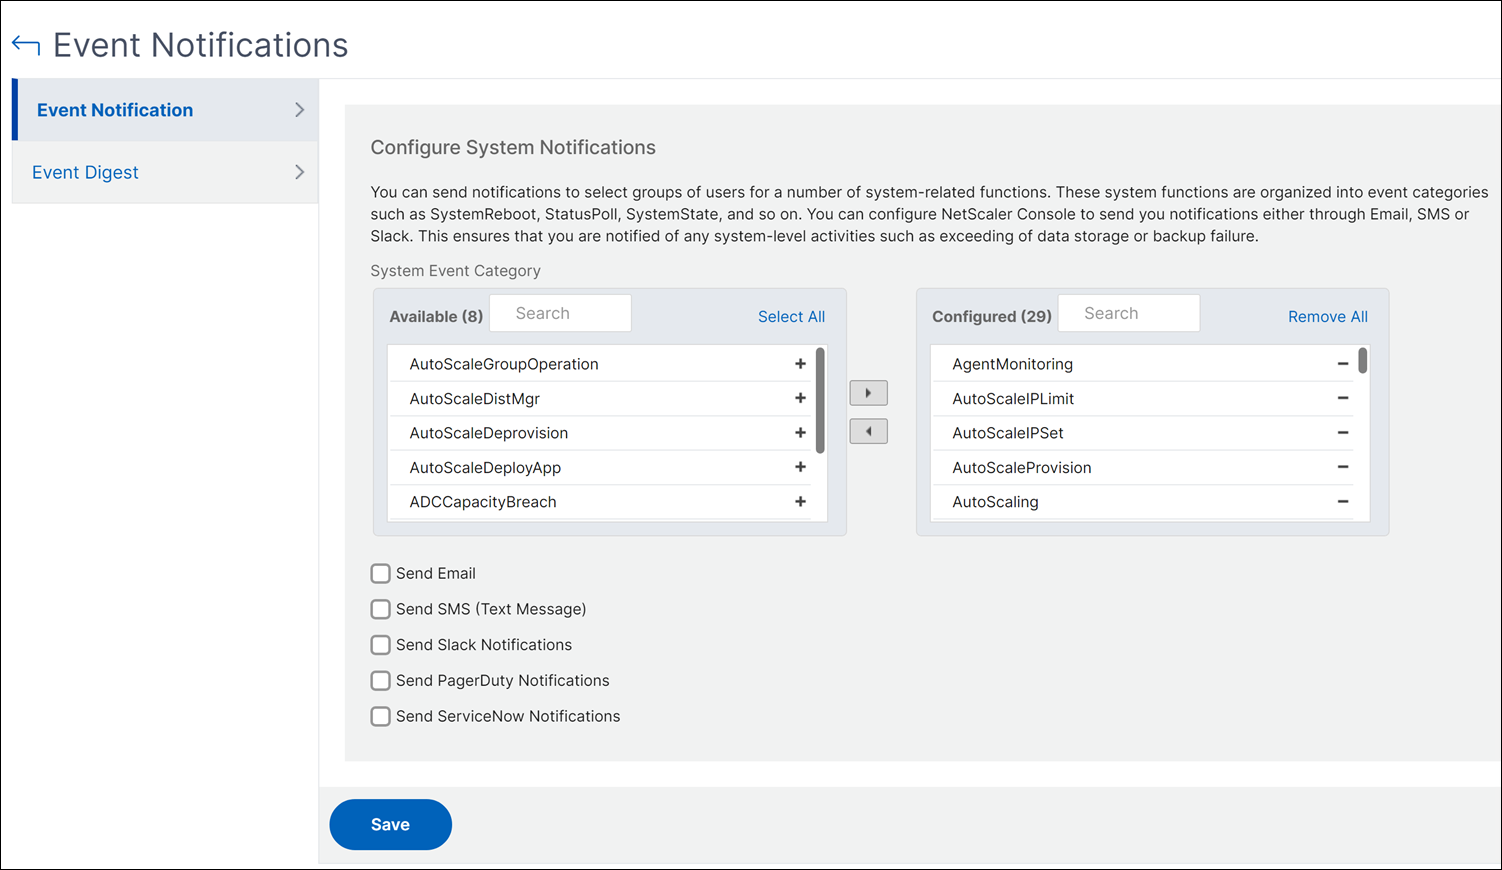Viewport: 1502px width, 870px height.
Task: Focus the Configured list search field
Action: 1128,313
